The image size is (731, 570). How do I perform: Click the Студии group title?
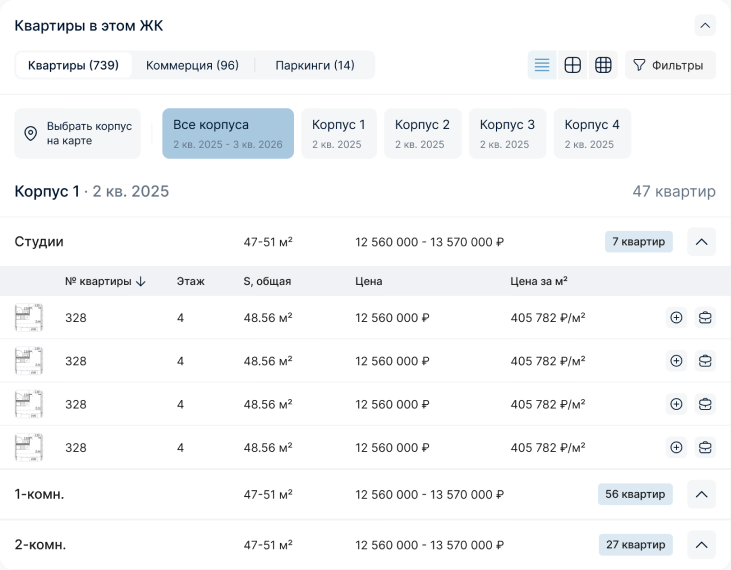(x=39, y=242)
